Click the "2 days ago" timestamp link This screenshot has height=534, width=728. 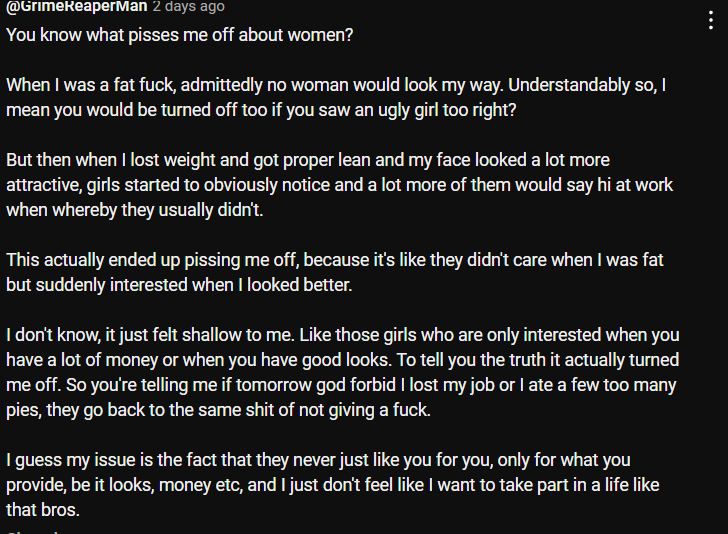coord(188,7)
